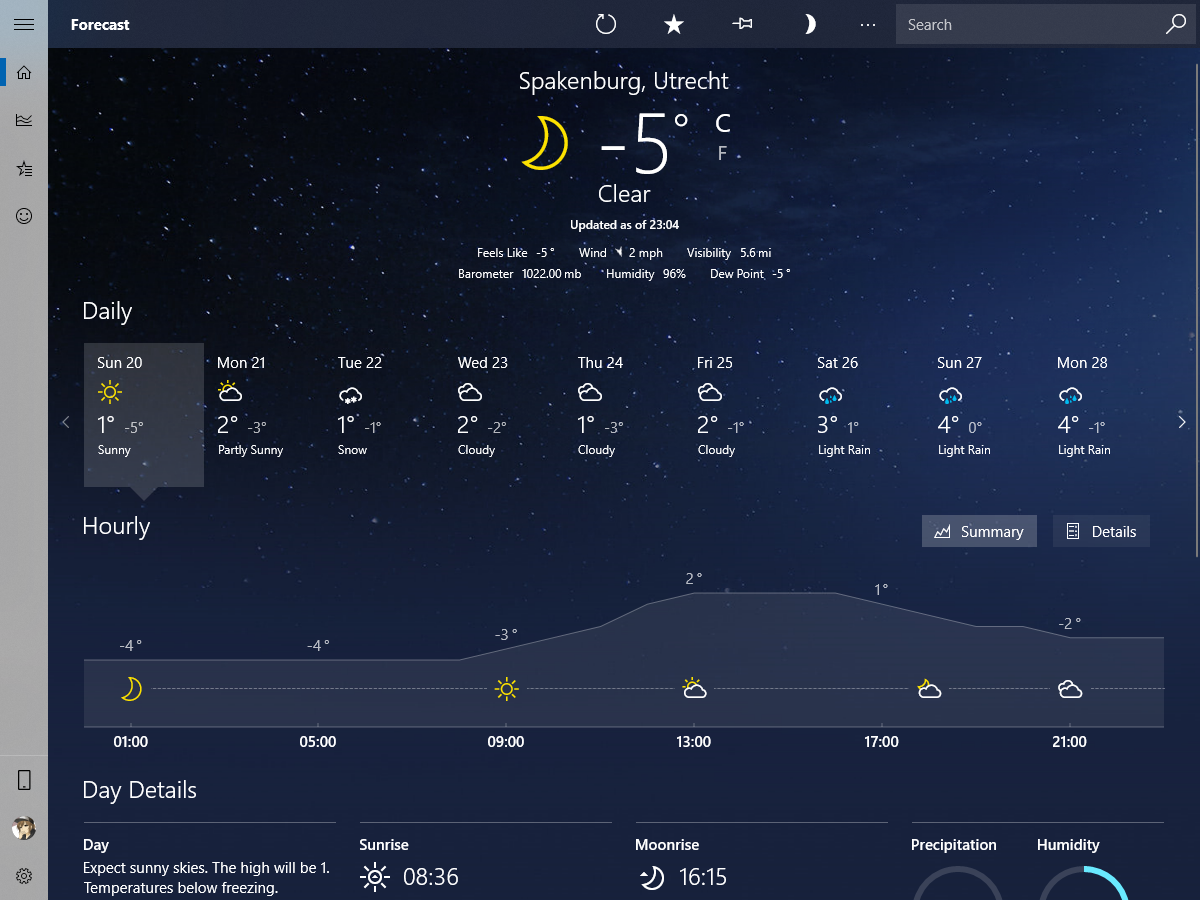Open the user account avatar

(24, 828)
